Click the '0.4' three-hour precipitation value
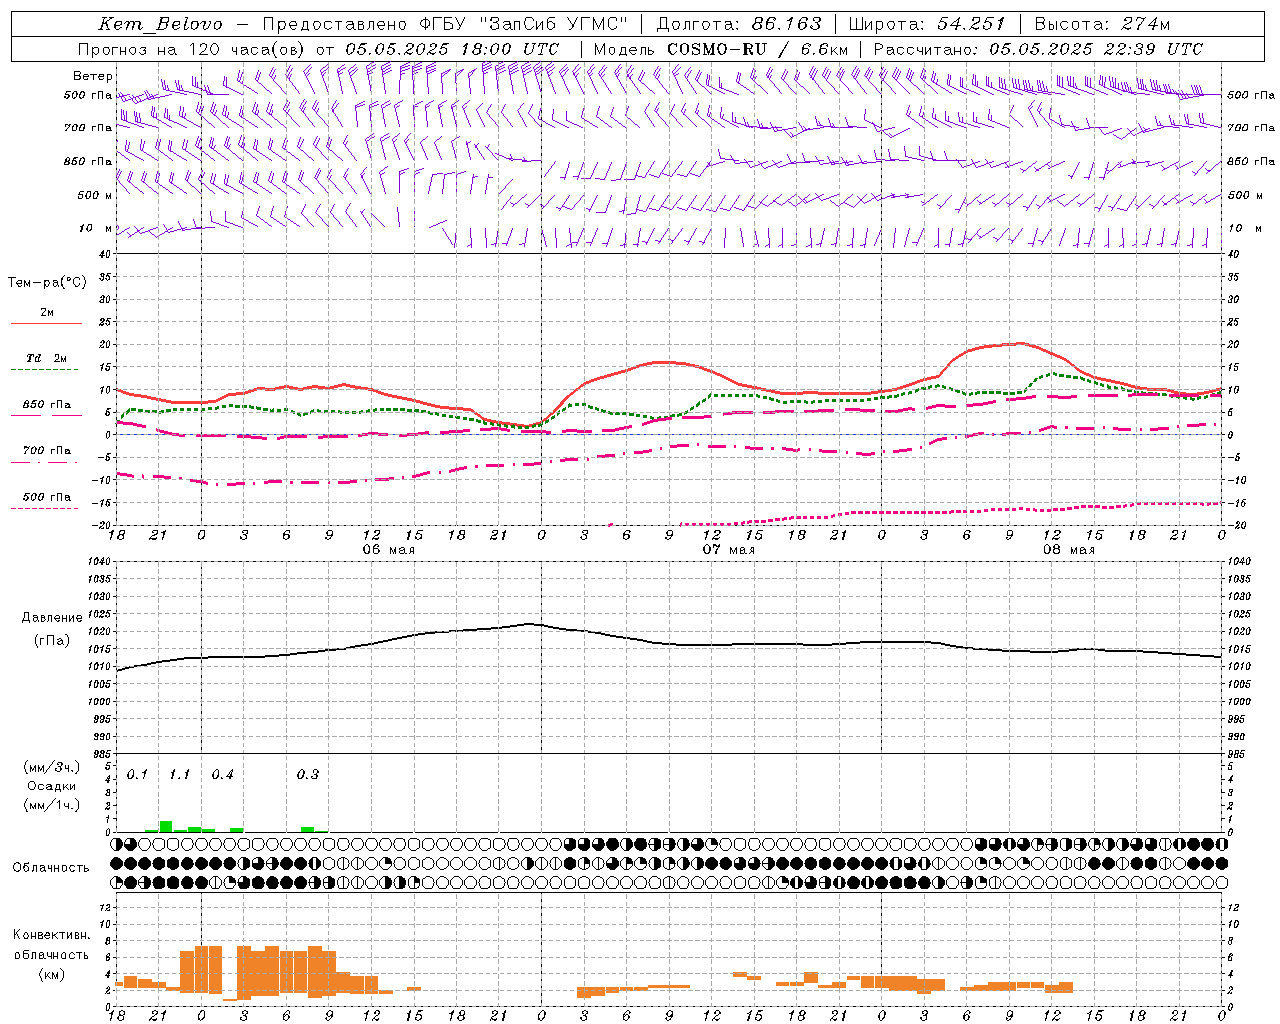The height and width of the screenshot is (1024, 1280). point(222,775)
